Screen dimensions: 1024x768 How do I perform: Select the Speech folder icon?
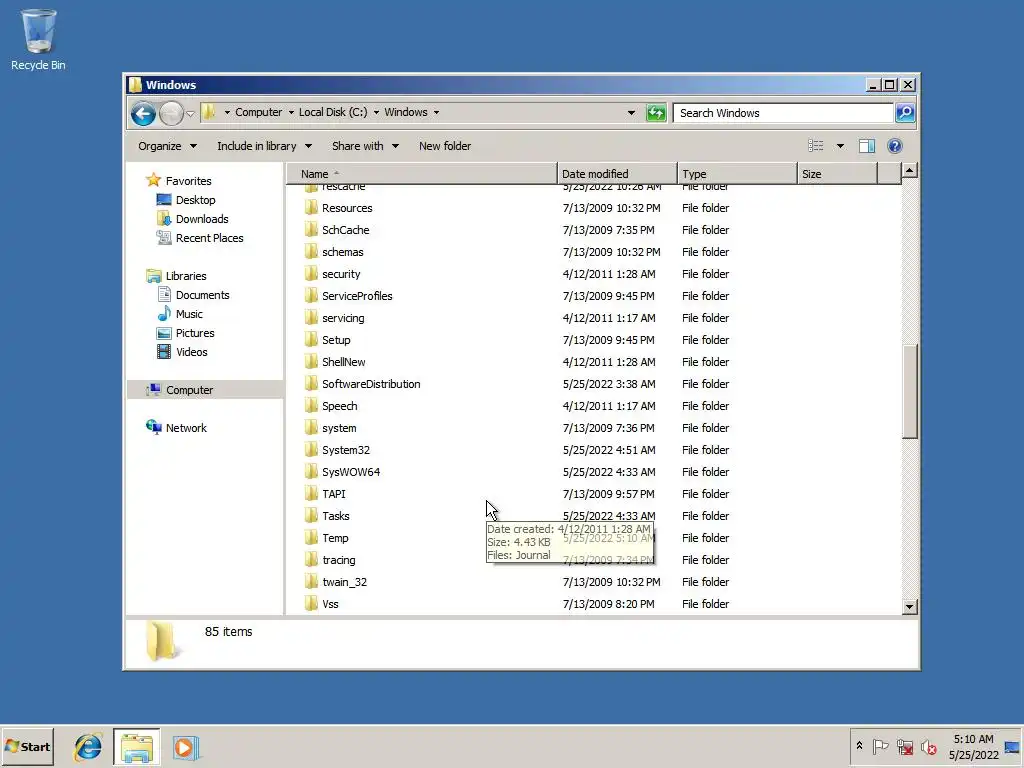pos(311,406)
